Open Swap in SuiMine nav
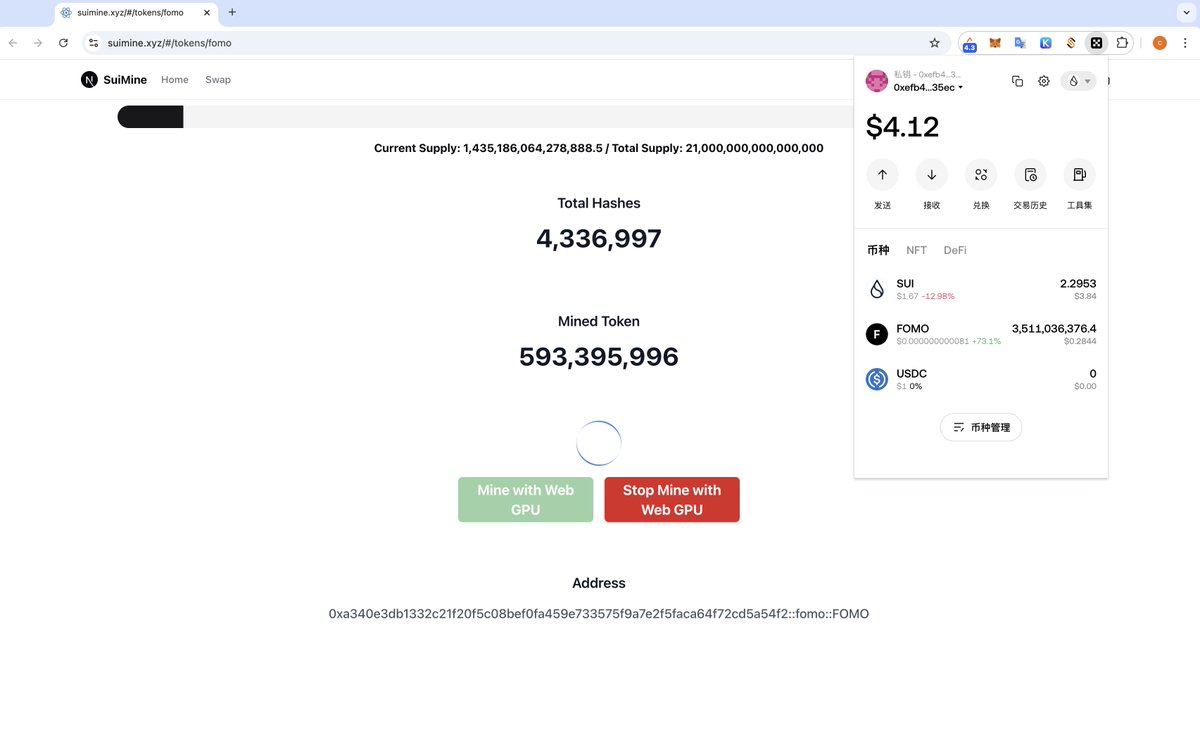This screenshot has height=743, width=1200. point(218,80)
